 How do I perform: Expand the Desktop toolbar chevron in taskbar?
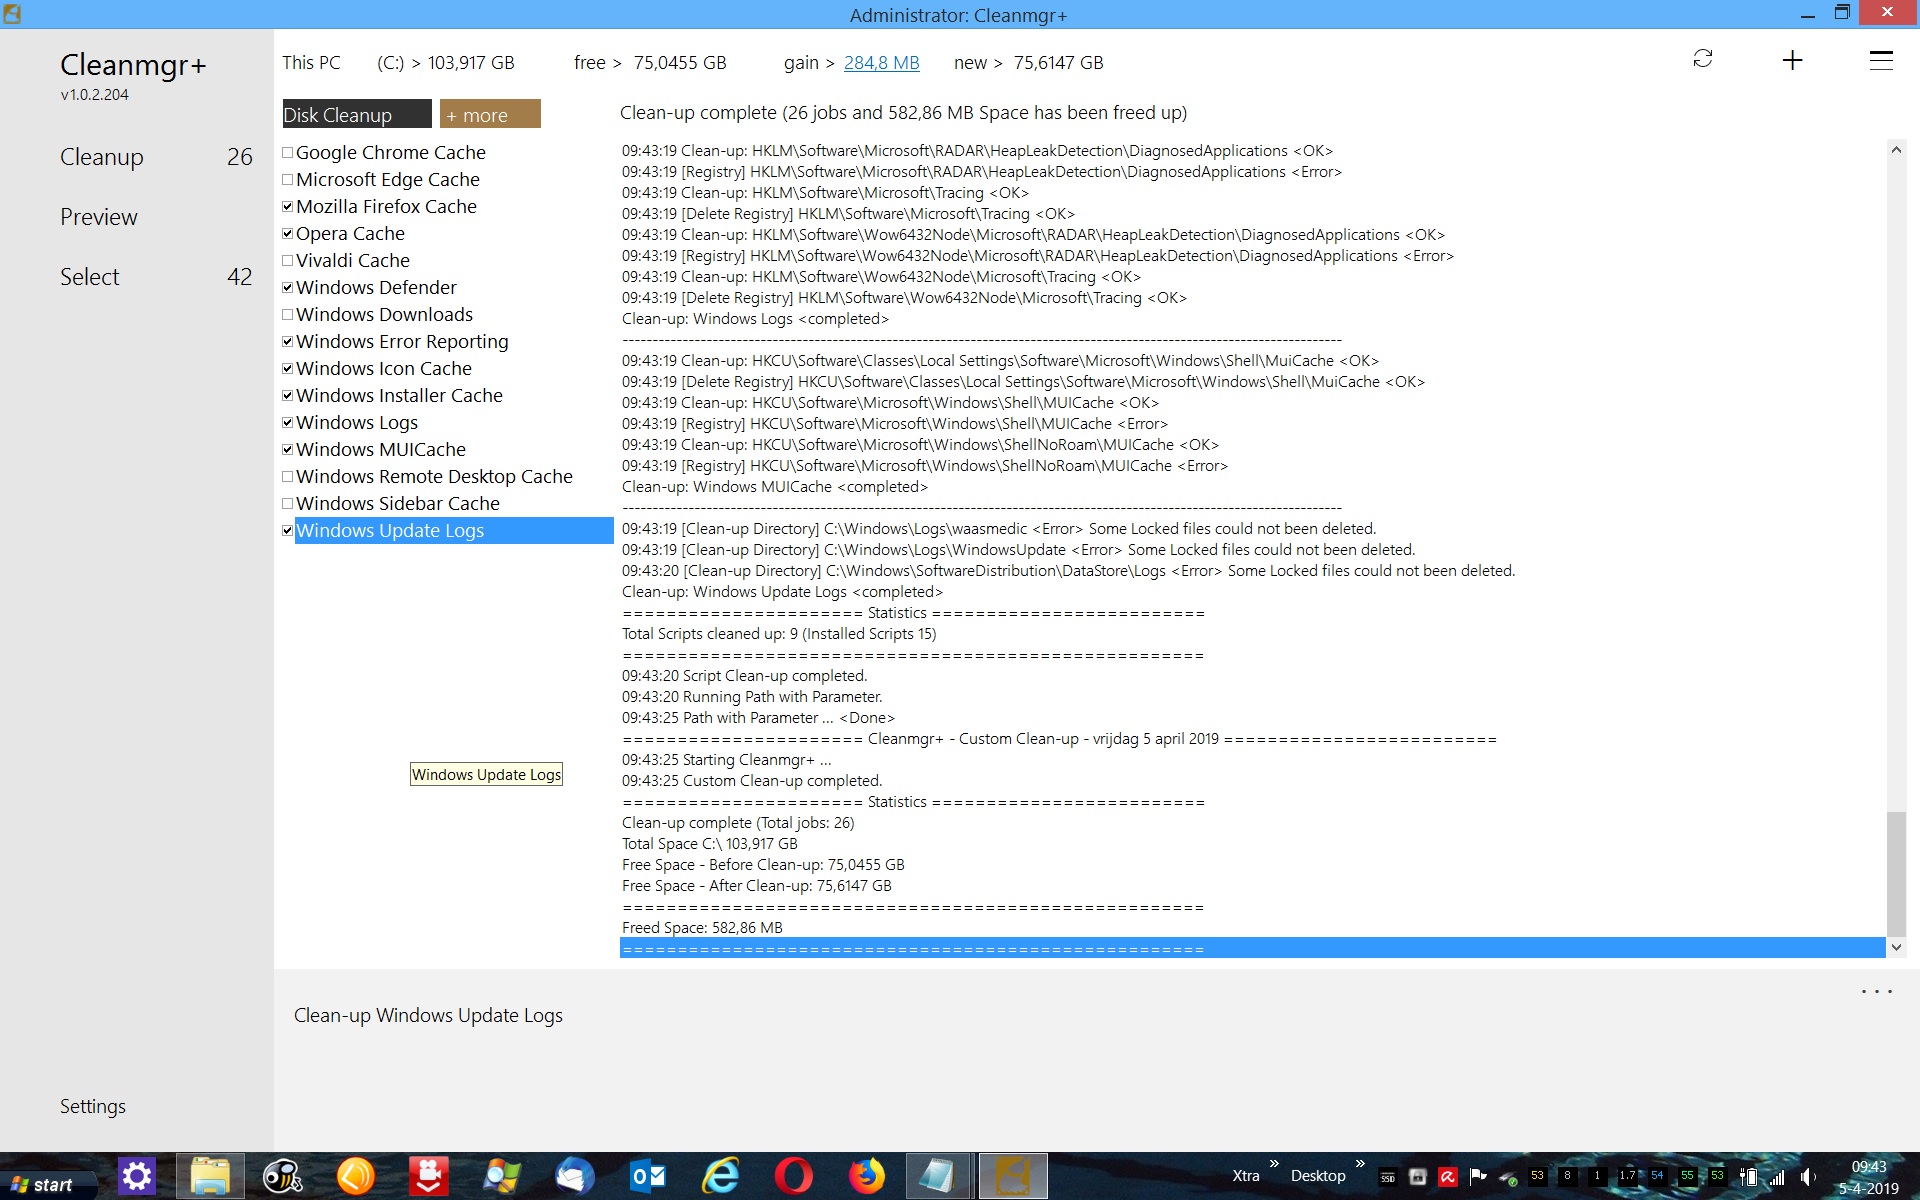(1360, 1163)
